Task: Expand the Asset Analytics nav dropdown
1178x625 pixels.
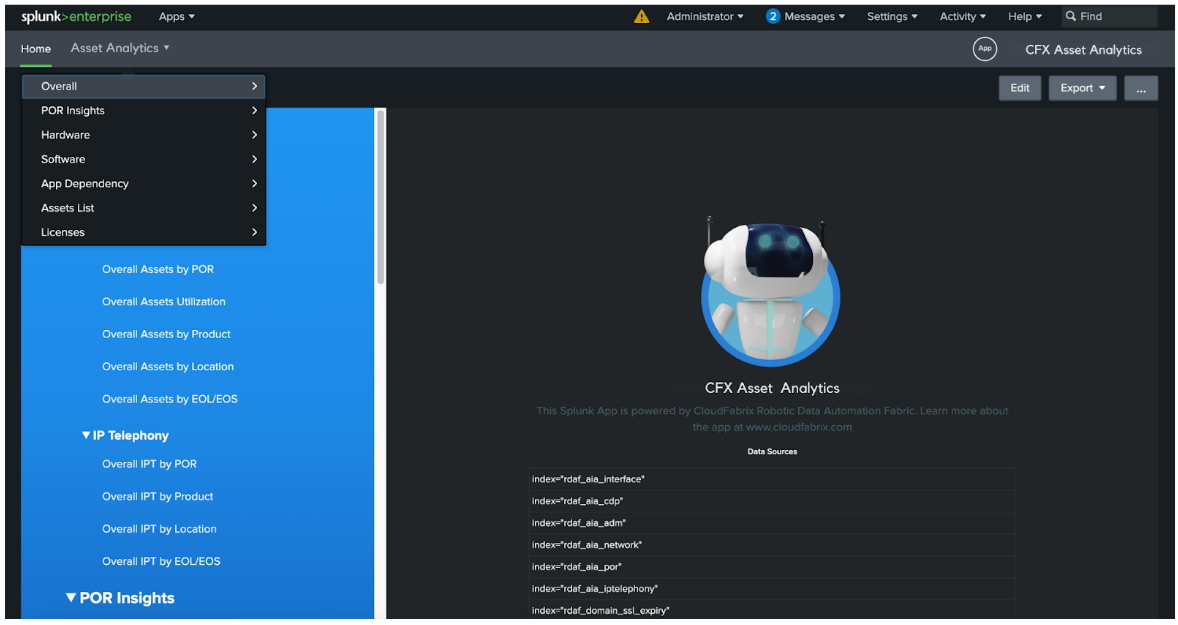Action: tap(120, 48)
